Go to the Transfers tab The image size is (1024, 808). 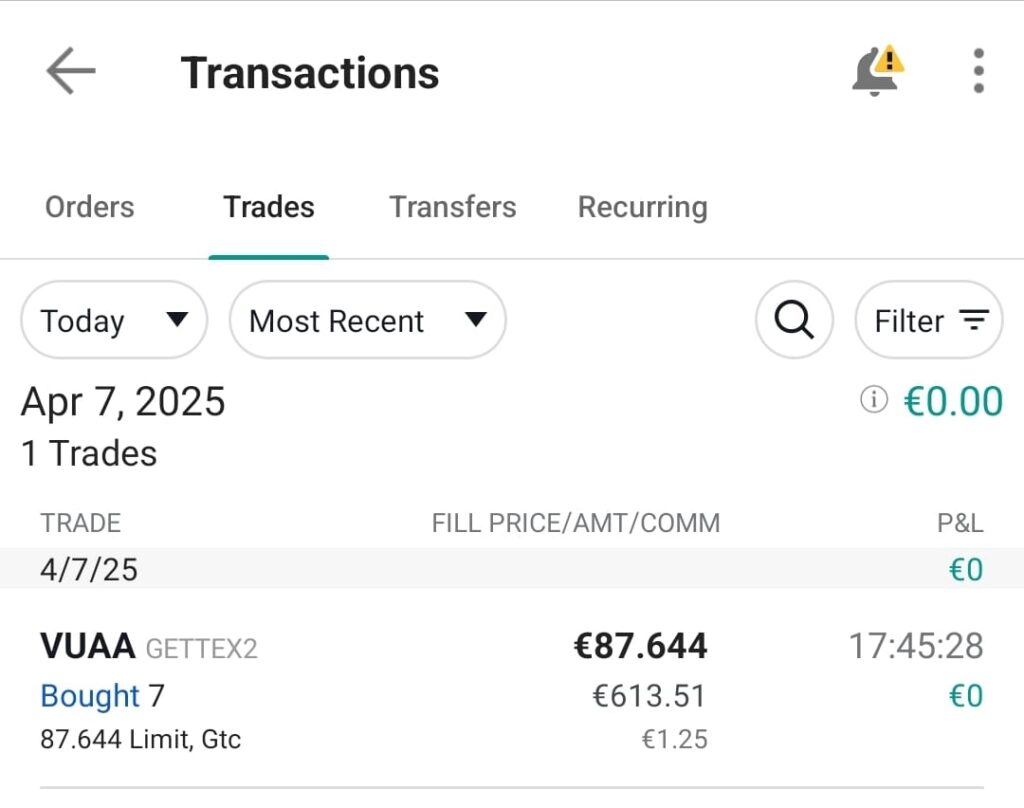point(453,207)
